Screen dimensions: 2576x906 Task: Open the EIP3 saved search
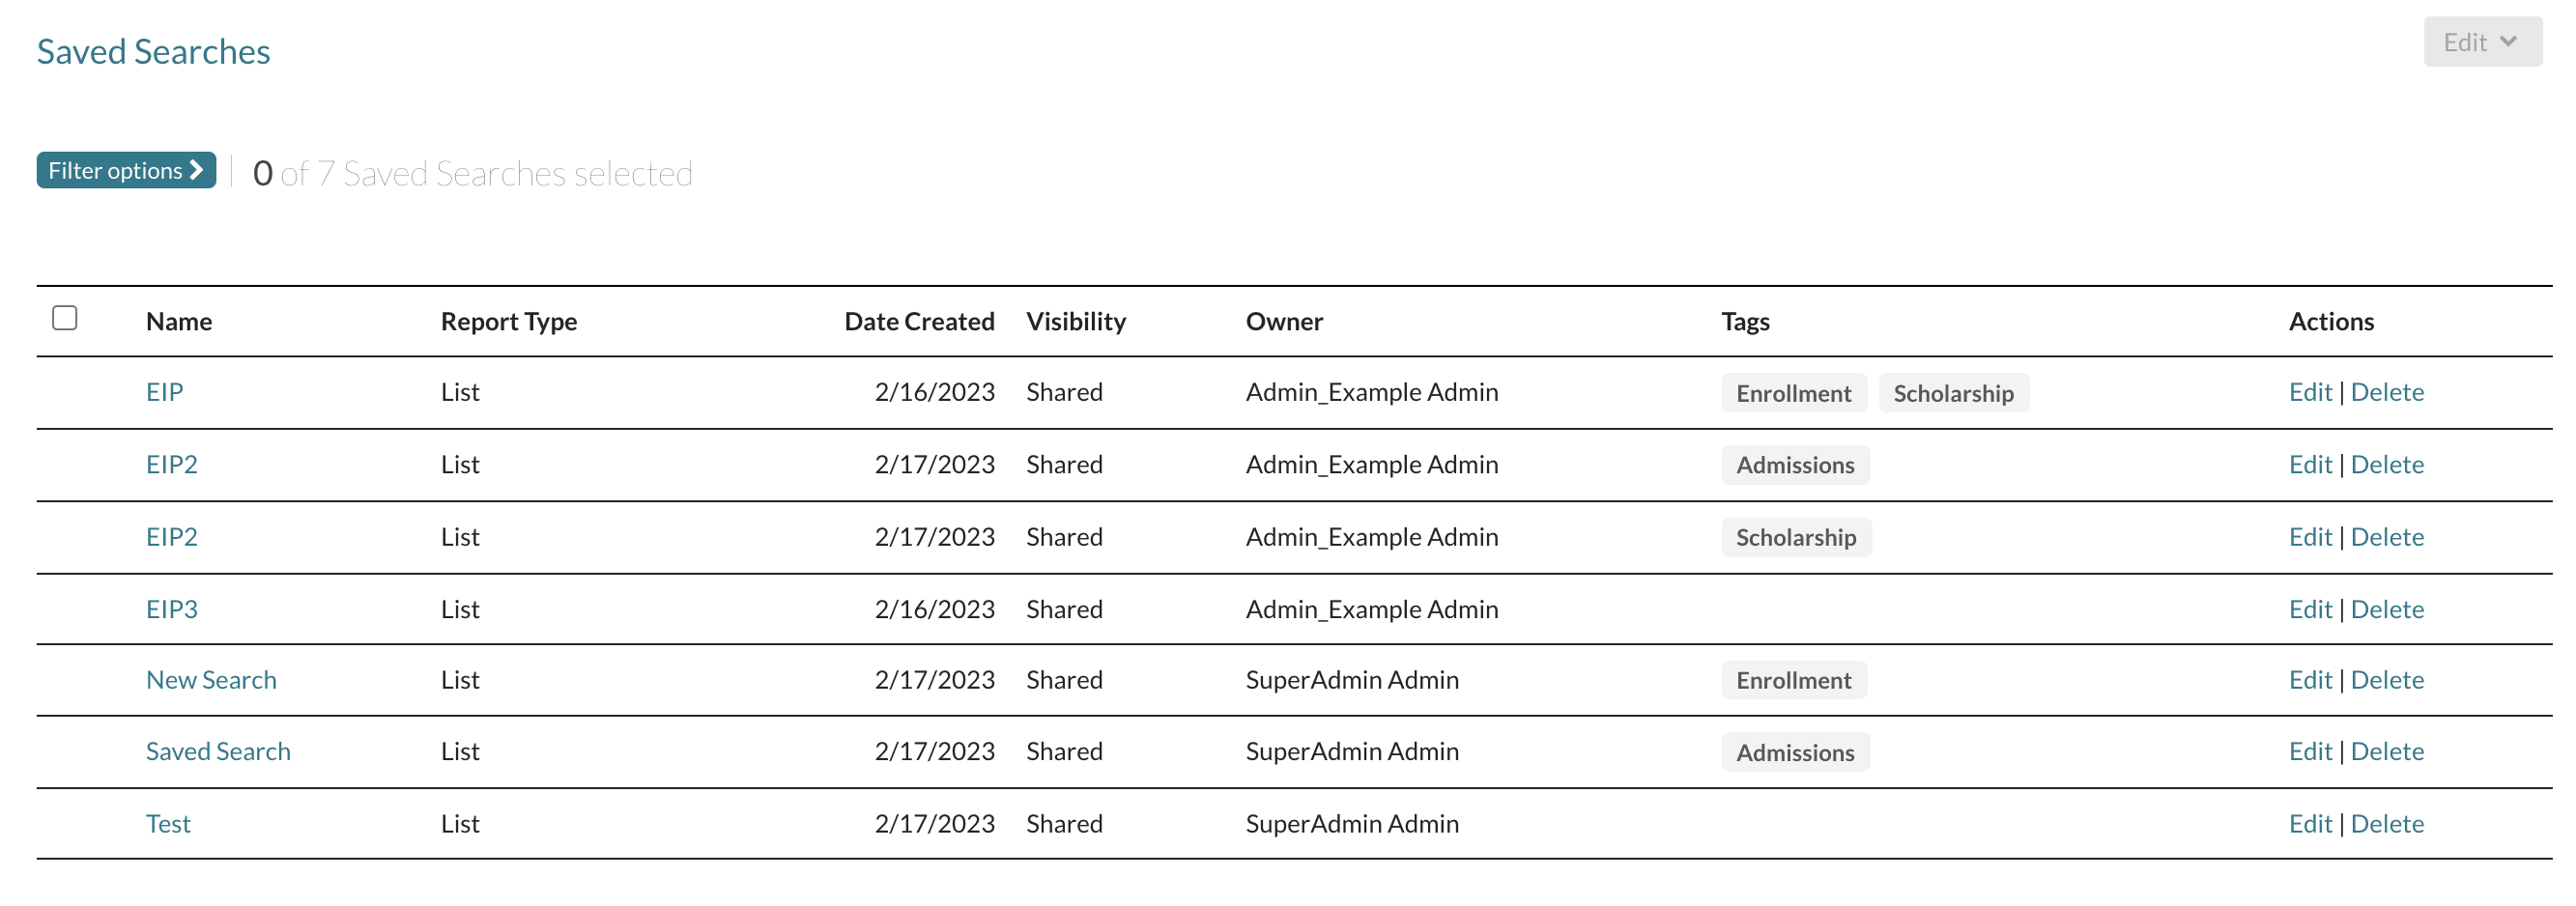pos(171,609)
